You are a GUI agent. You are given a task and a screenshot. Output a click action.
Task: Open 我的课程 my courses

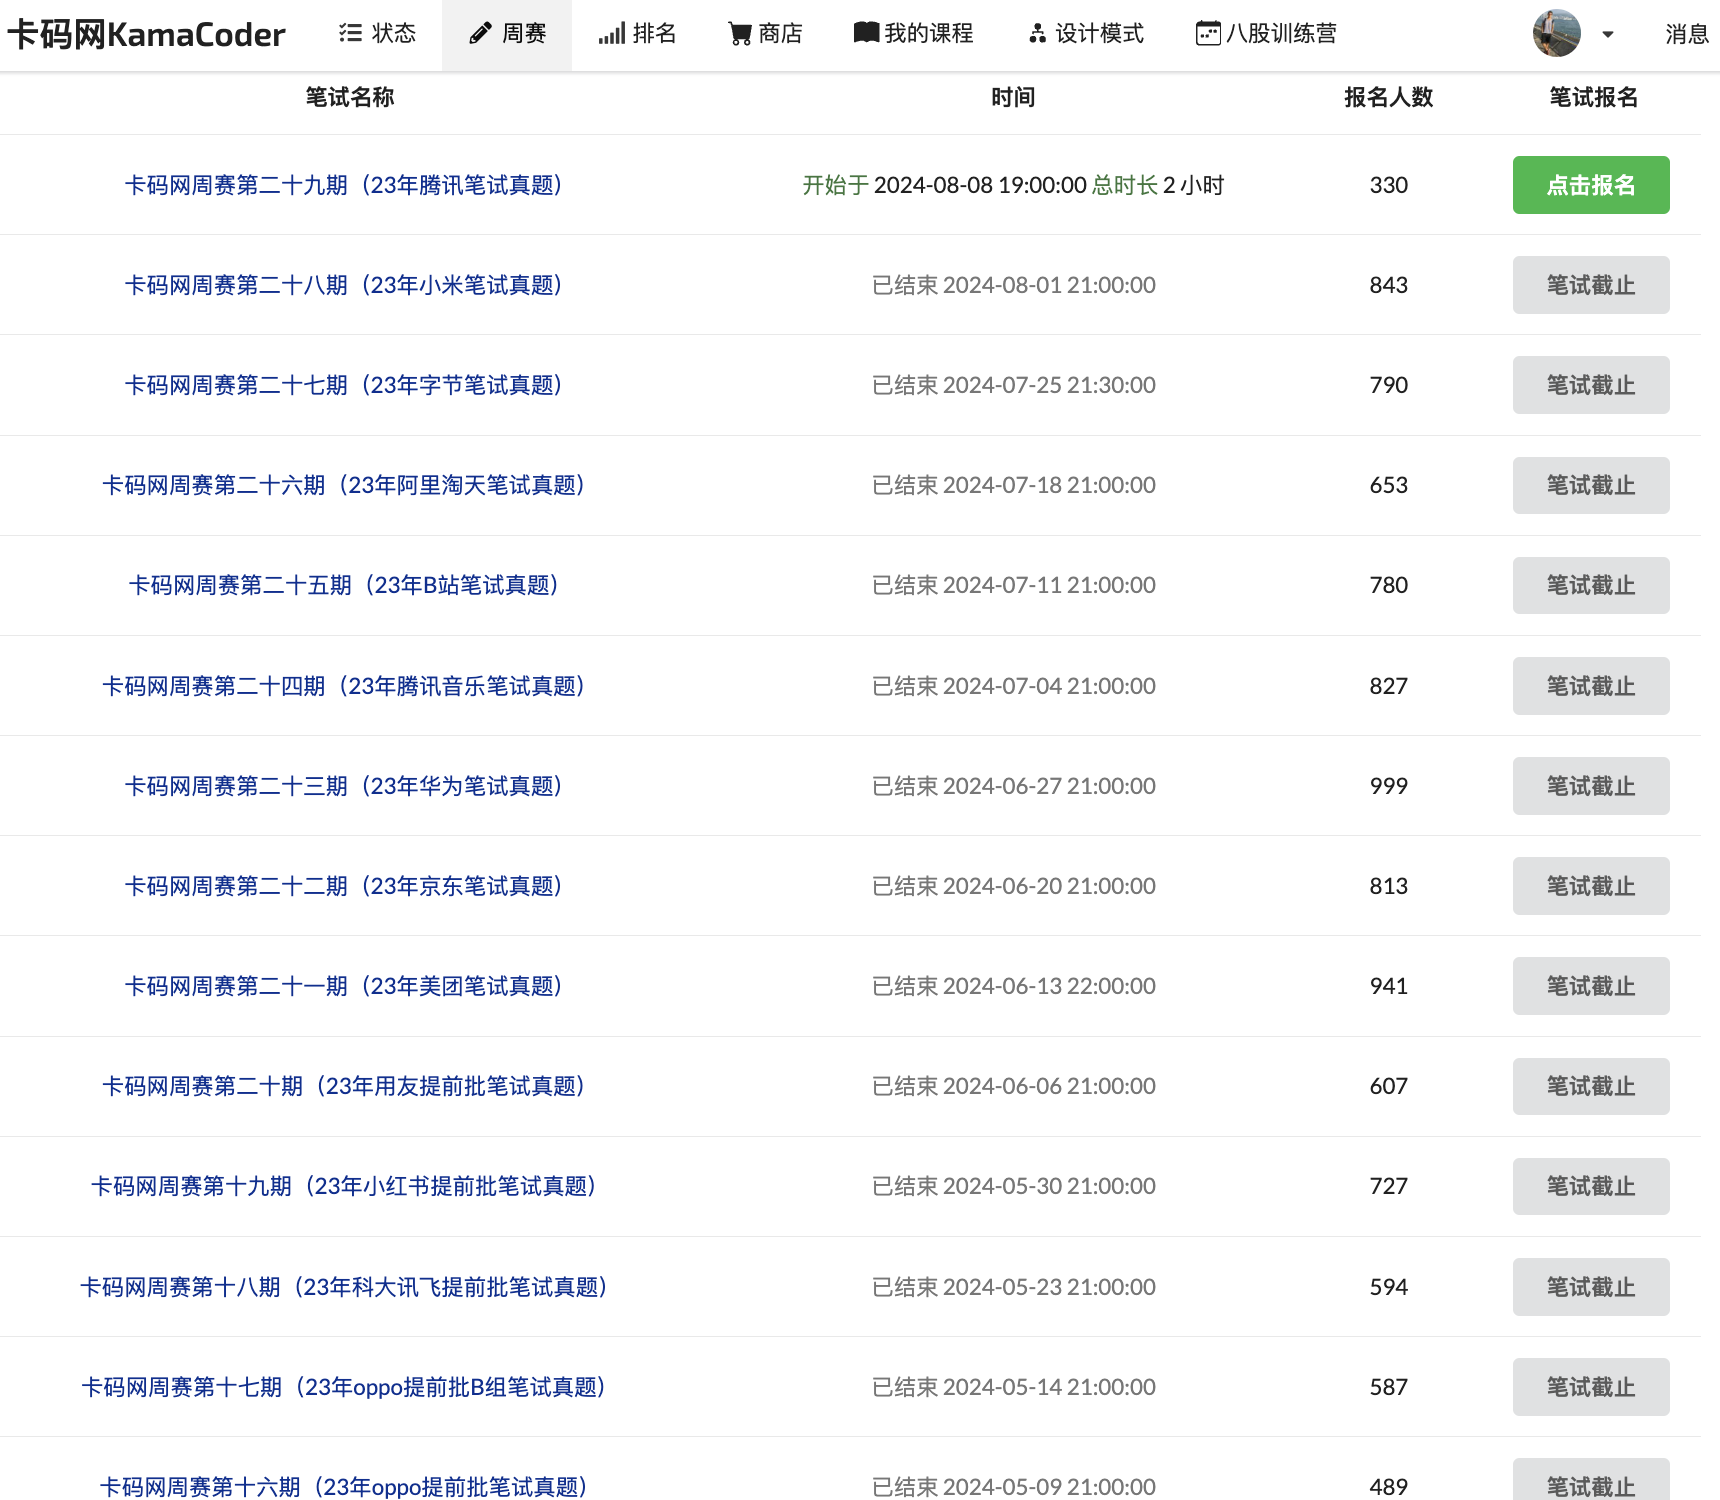click(913, 33)
